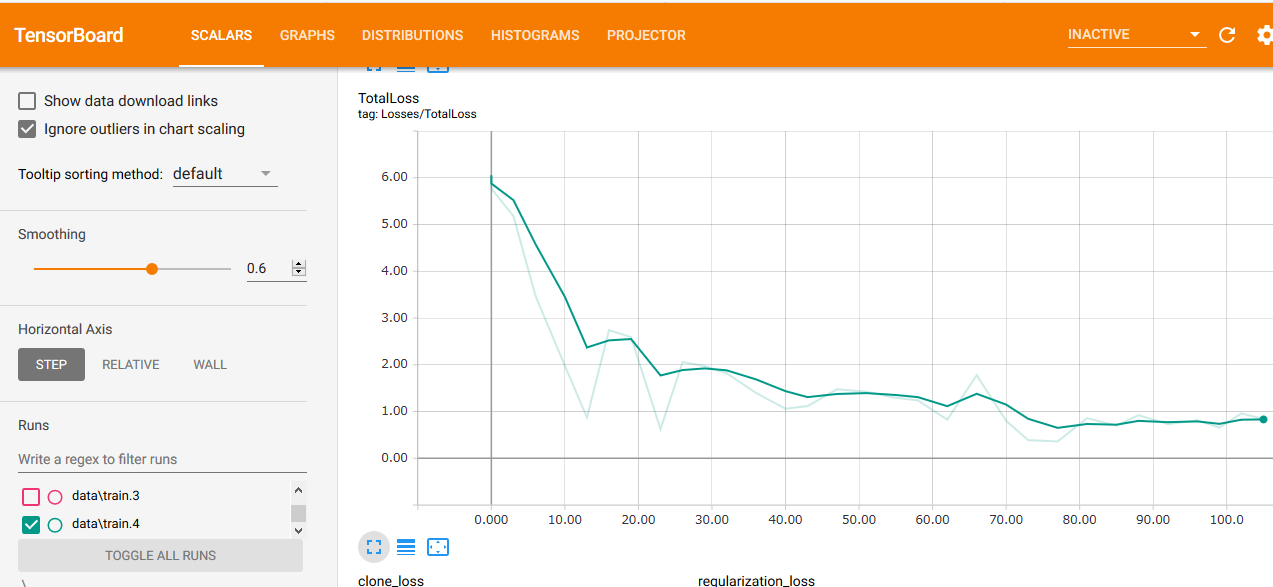The width and height of the screenshot is (1273, 587).
Task: Open the GRAPHS tab
Action: point(307,35)
